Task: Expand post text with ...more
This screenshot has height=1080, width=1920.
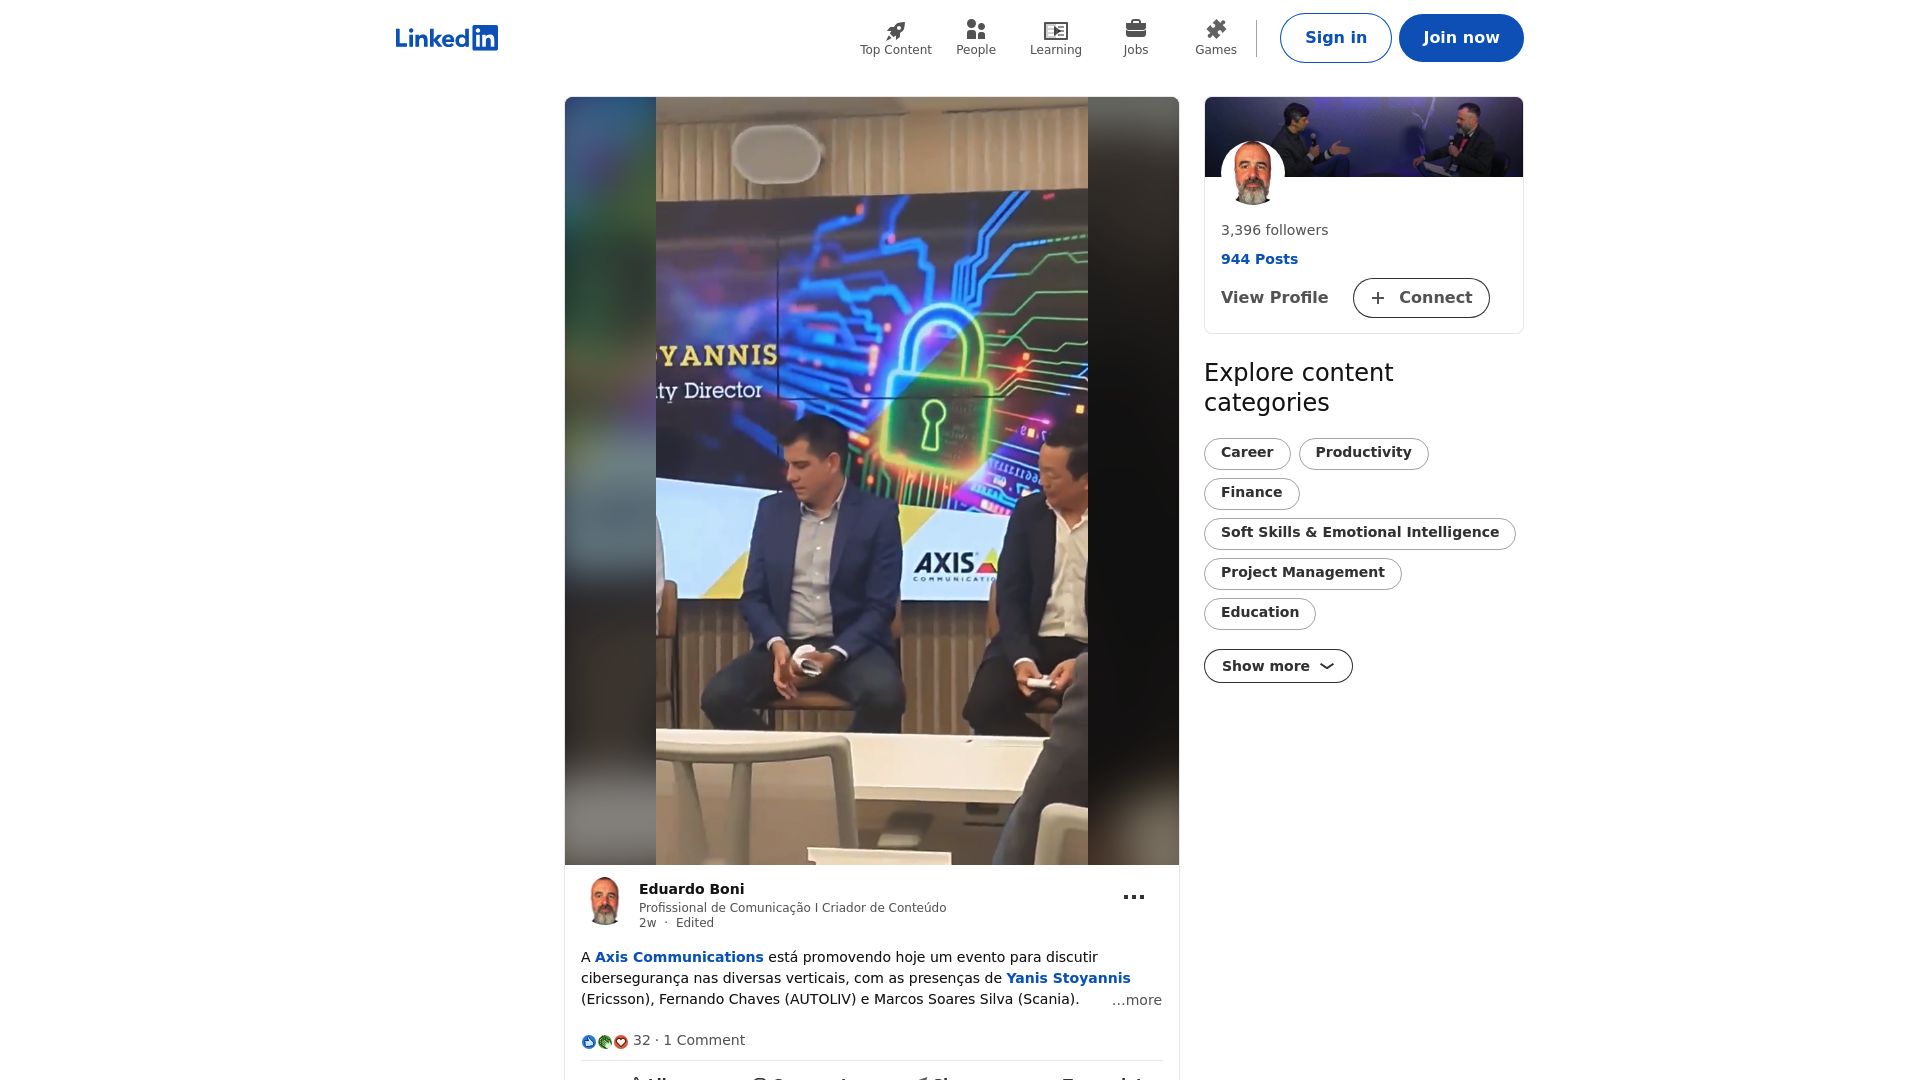Action: [1136, 1000]
